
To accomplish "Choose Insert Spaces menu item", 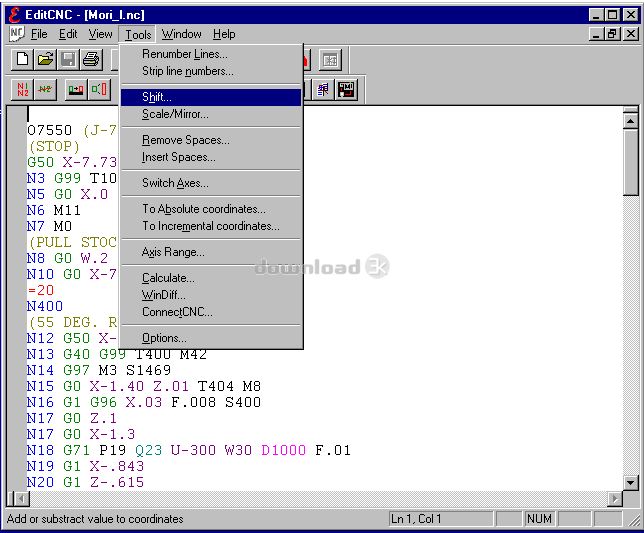I will [211, 157].
